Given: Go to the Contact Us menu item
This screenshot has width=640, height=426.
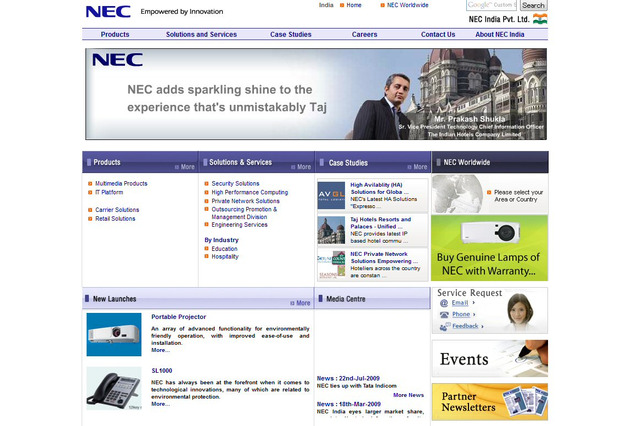Looking at the screenshot, I should [x=438, y=35].
